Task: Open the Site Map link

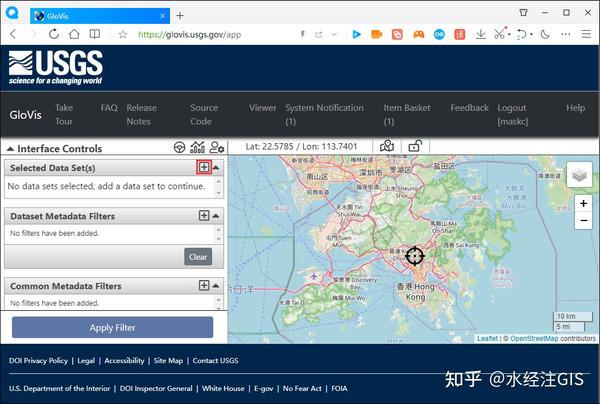Action: (168, 360)
